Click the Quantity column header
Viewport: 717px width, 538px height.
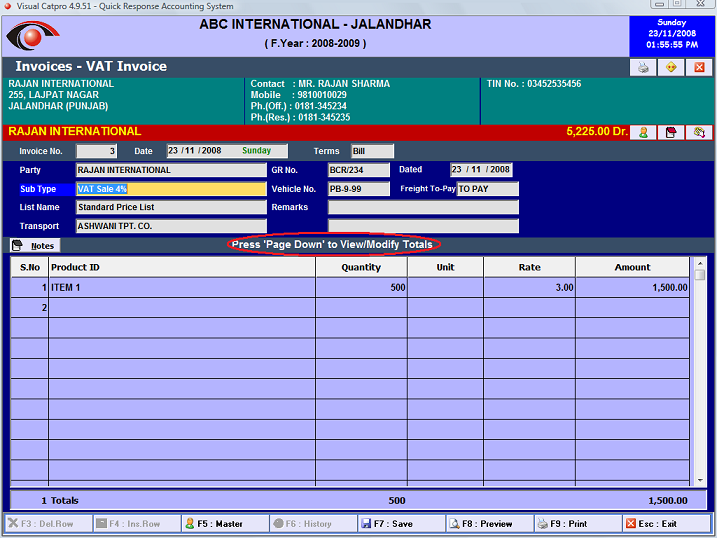tap(361, 267)
